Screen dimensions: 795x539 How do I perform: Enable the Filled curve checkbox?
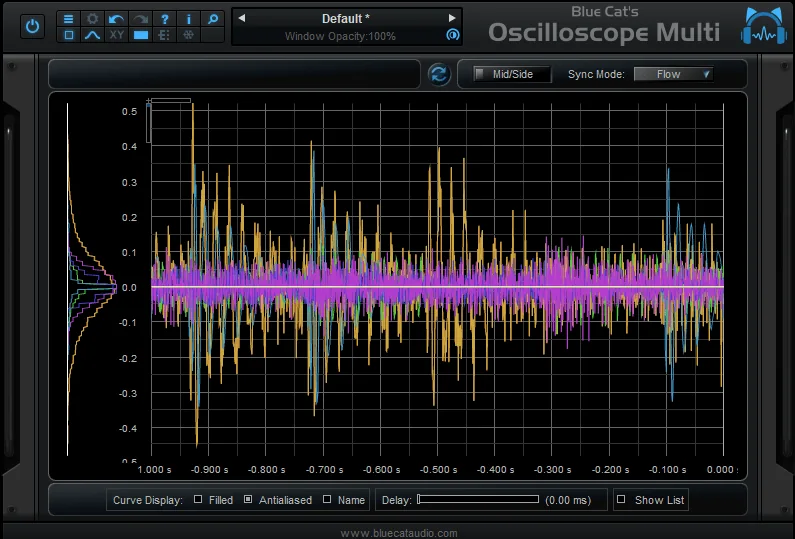pyautogui.click(x=198, y=499)
